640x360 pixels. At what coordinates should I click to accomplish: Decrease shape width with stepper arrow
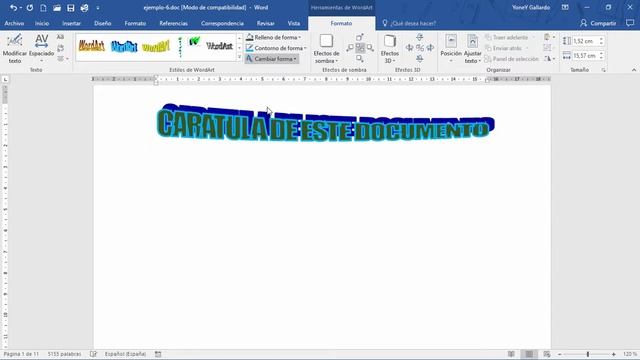tap(601, 58)
